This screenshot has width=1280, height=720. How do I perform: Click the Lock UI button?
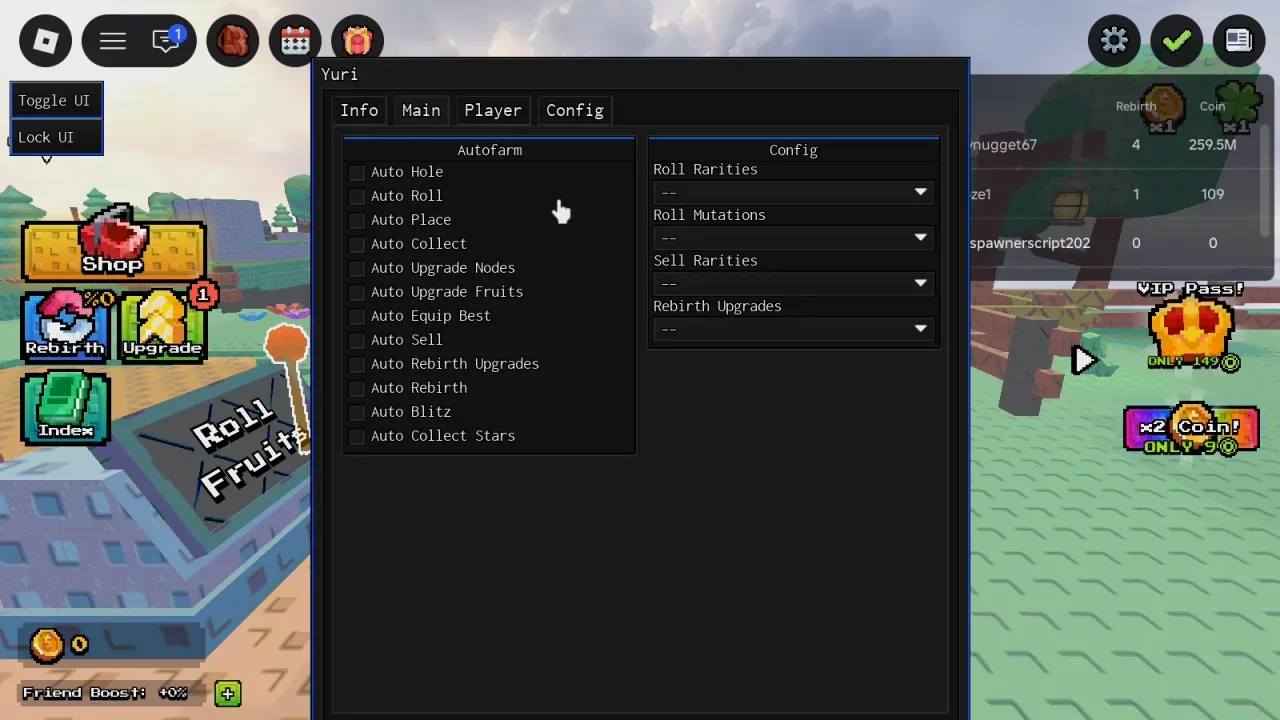(x=56, y=137)
